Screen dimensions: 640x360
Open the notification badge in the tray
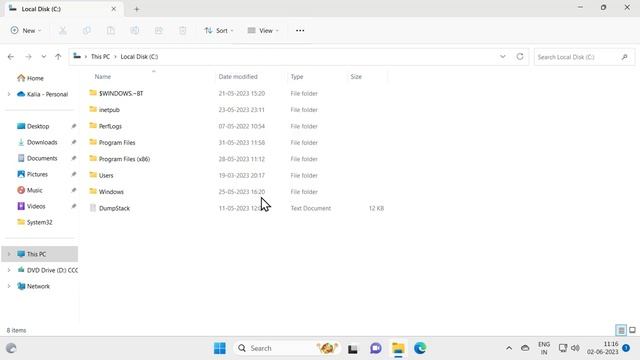[626, 348]
